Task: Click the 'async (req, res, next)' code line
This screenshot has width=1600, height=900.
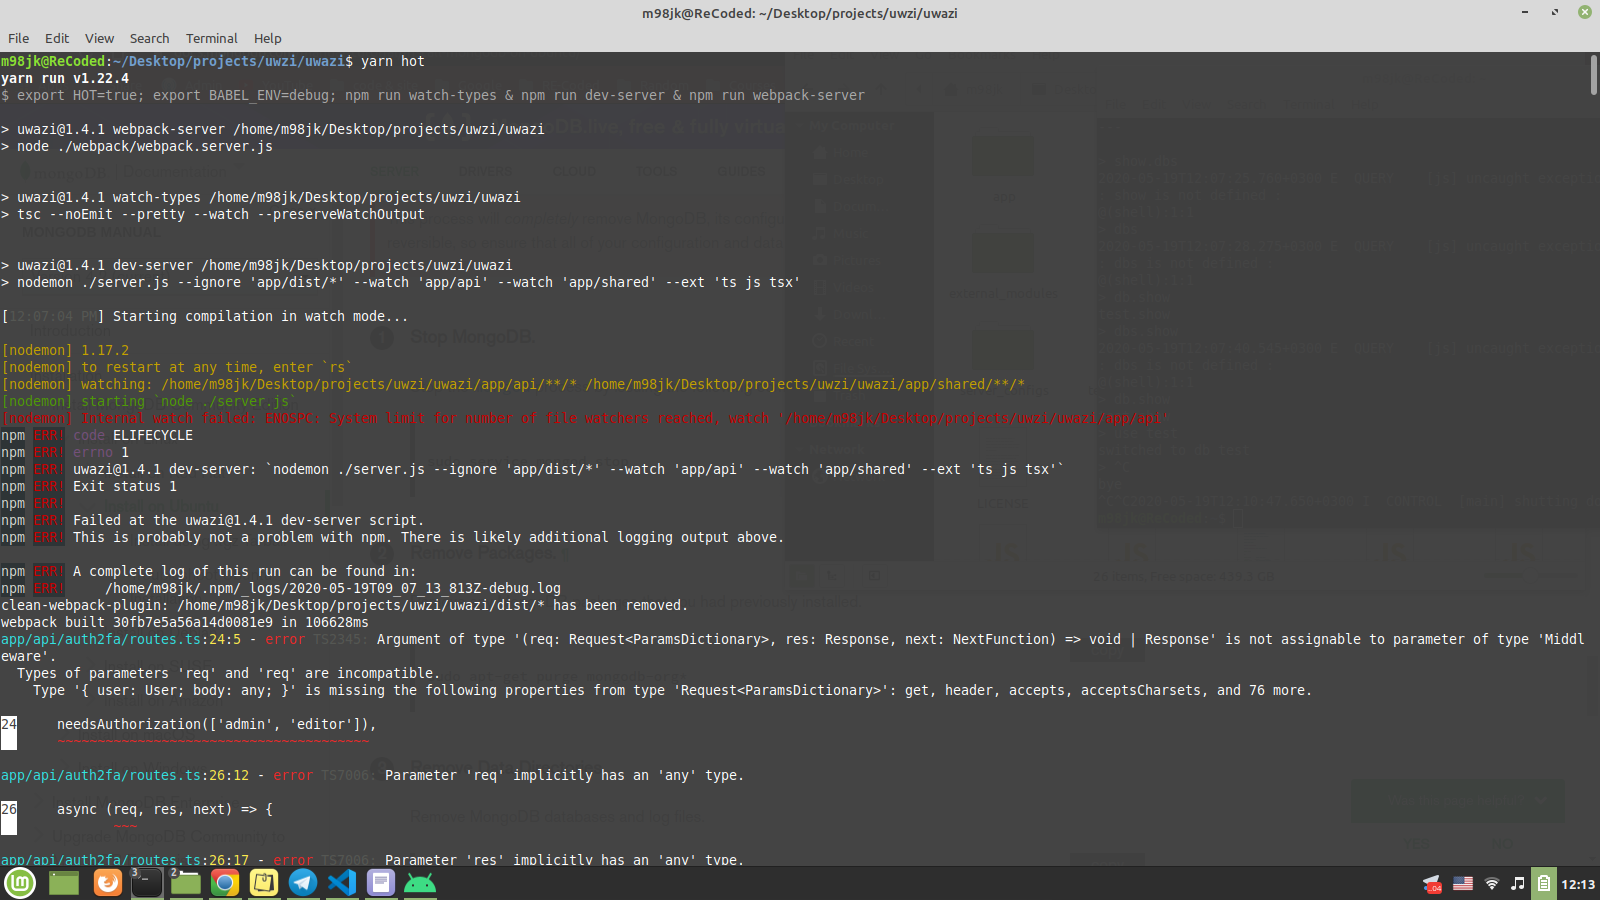Action: click(x=165, y=809)
